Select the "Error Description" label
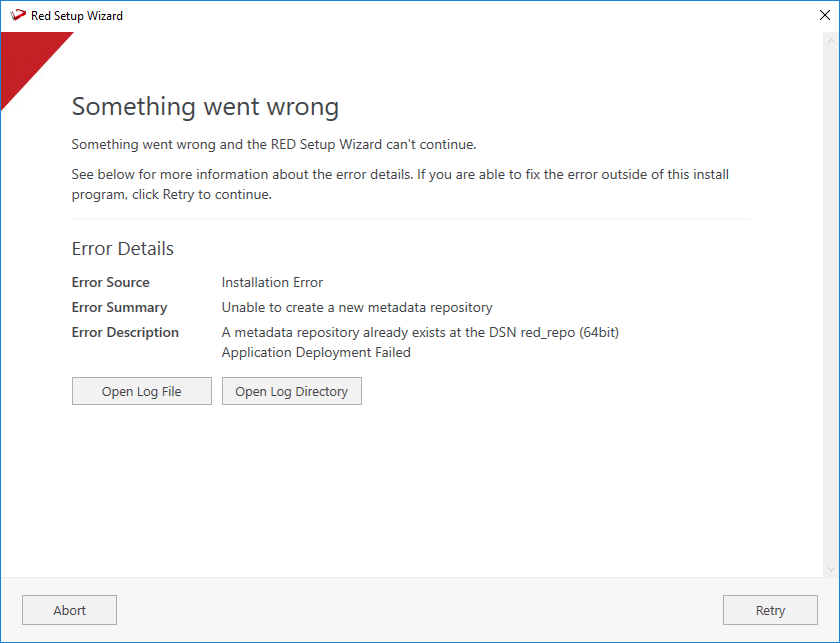The image size is (840, 643). pos(125,333)
